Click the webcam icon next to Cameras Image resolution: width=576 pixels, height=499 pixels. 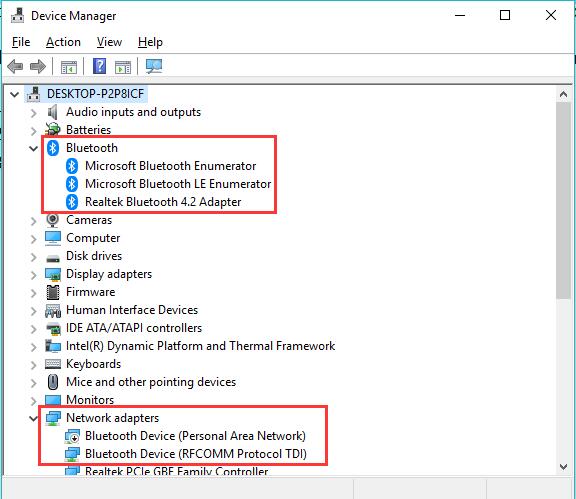(x=53, y=220)
